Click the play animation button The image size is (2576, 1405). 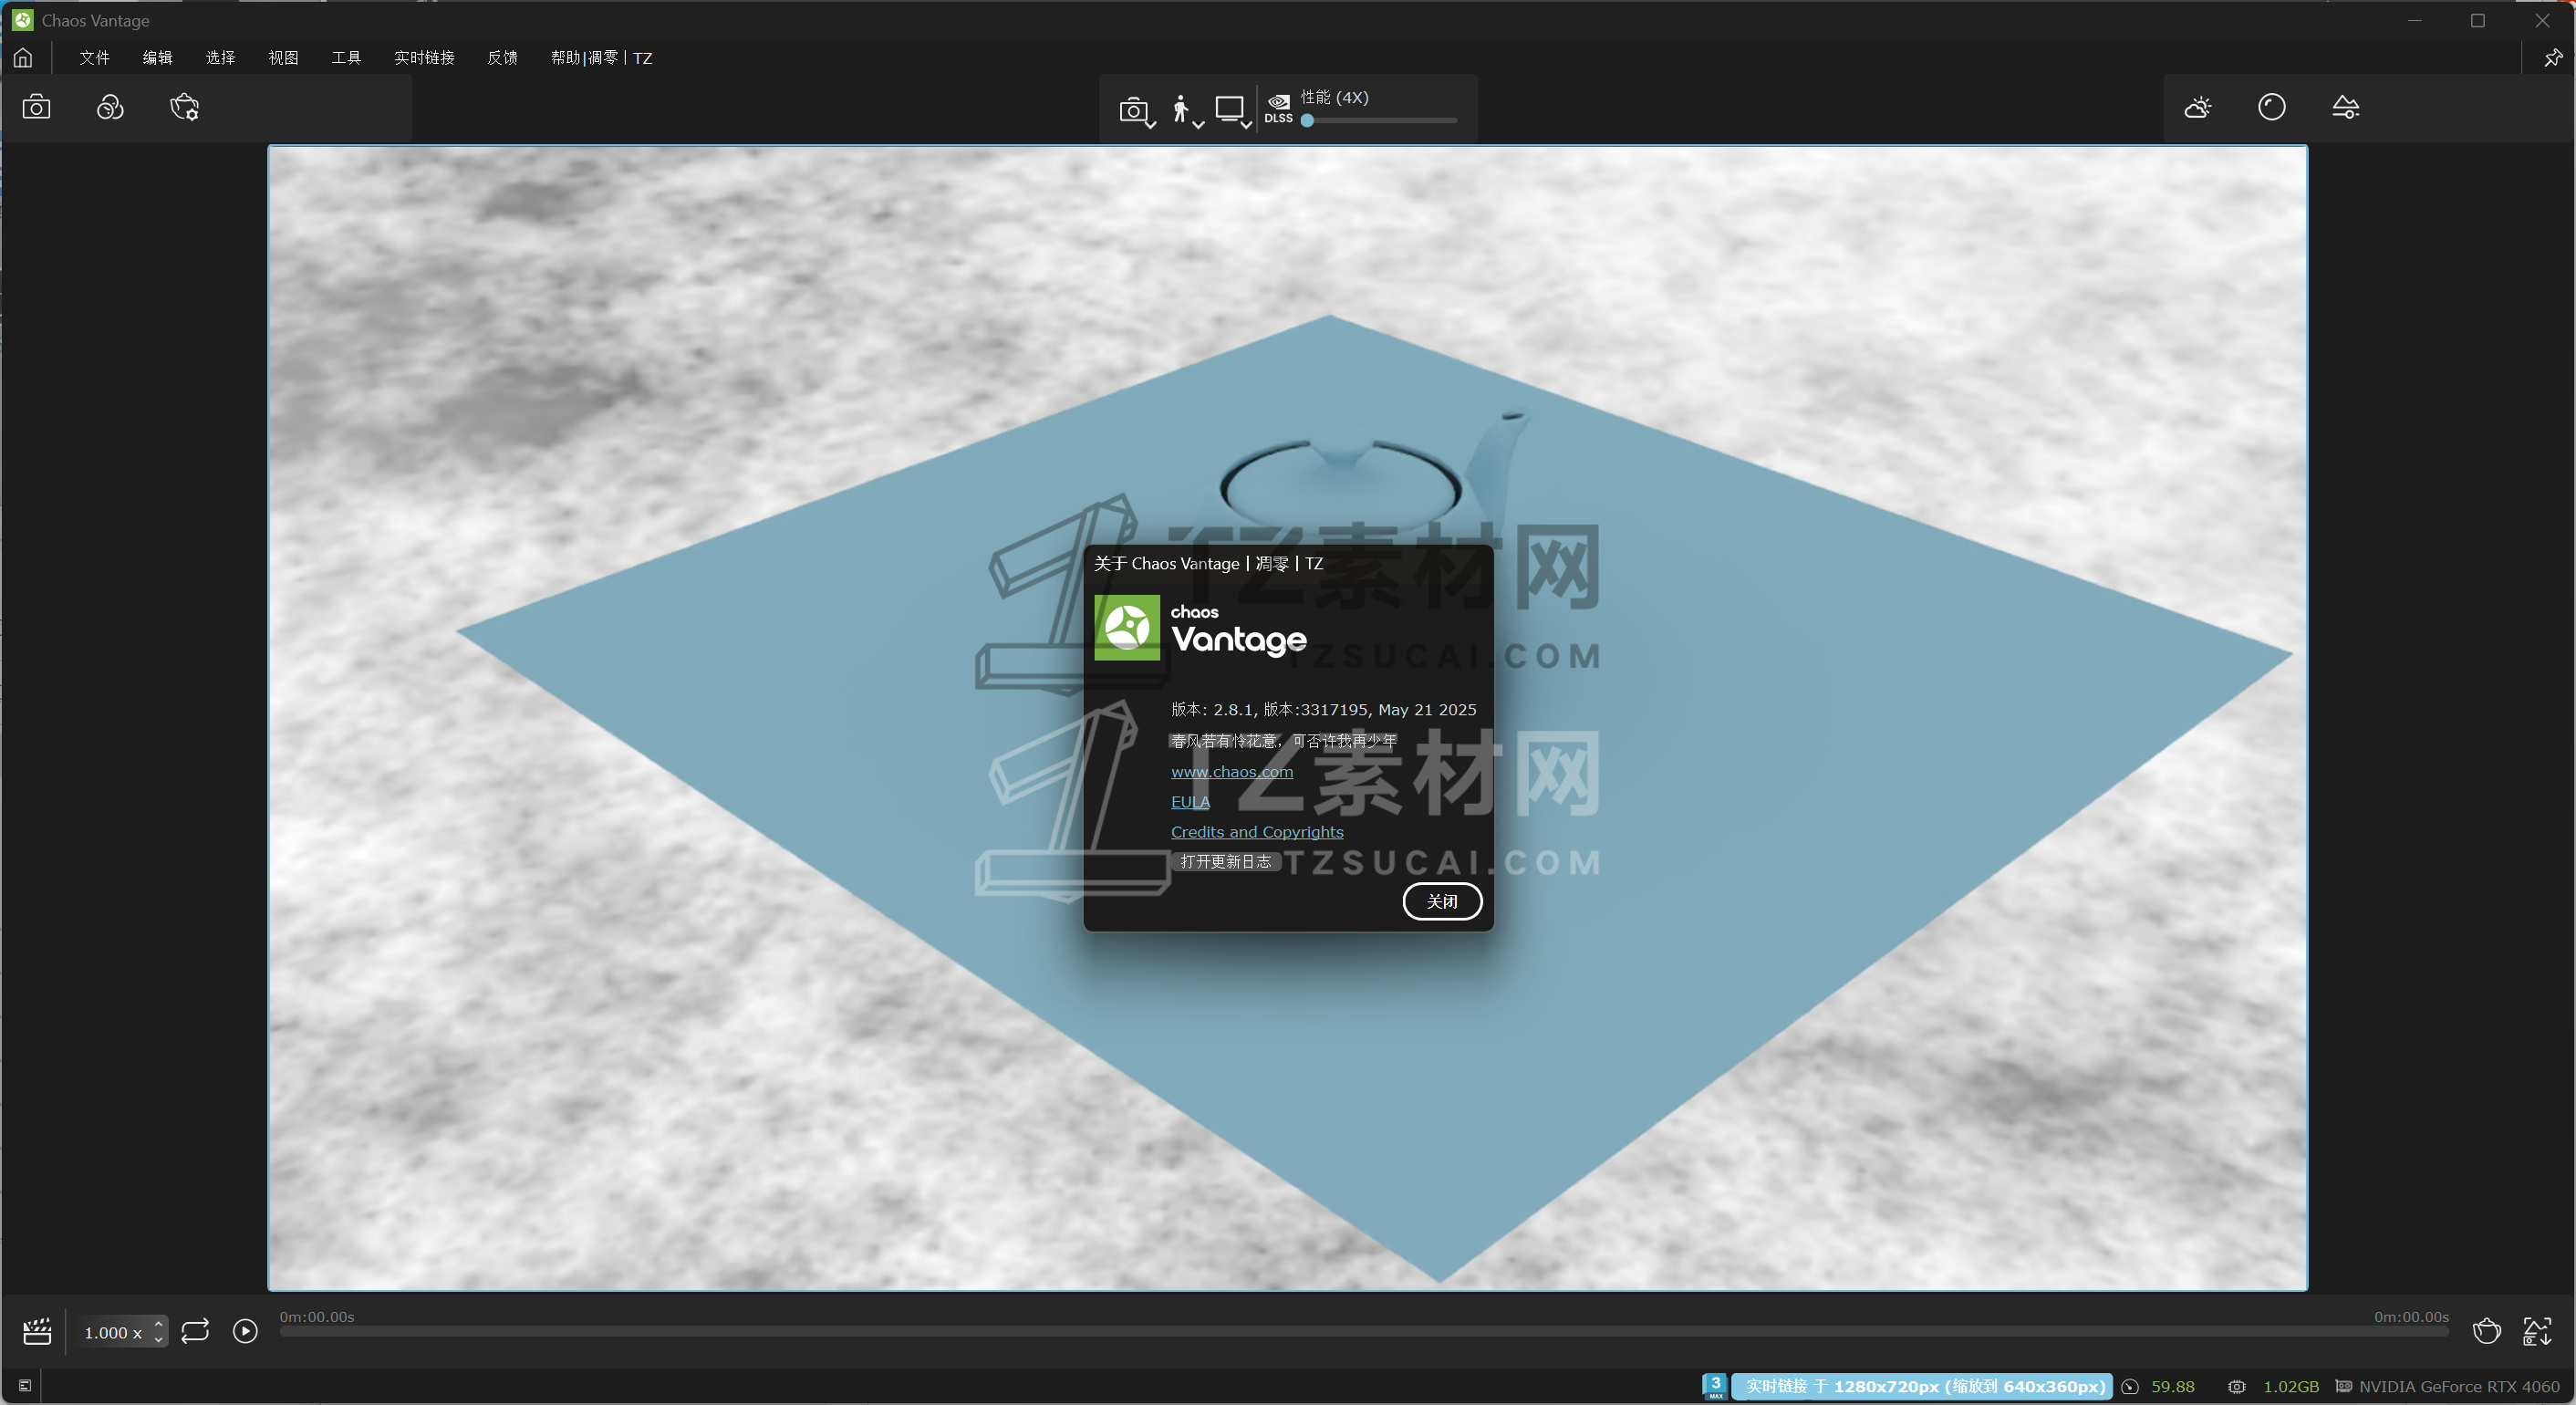click(245, 1331)
